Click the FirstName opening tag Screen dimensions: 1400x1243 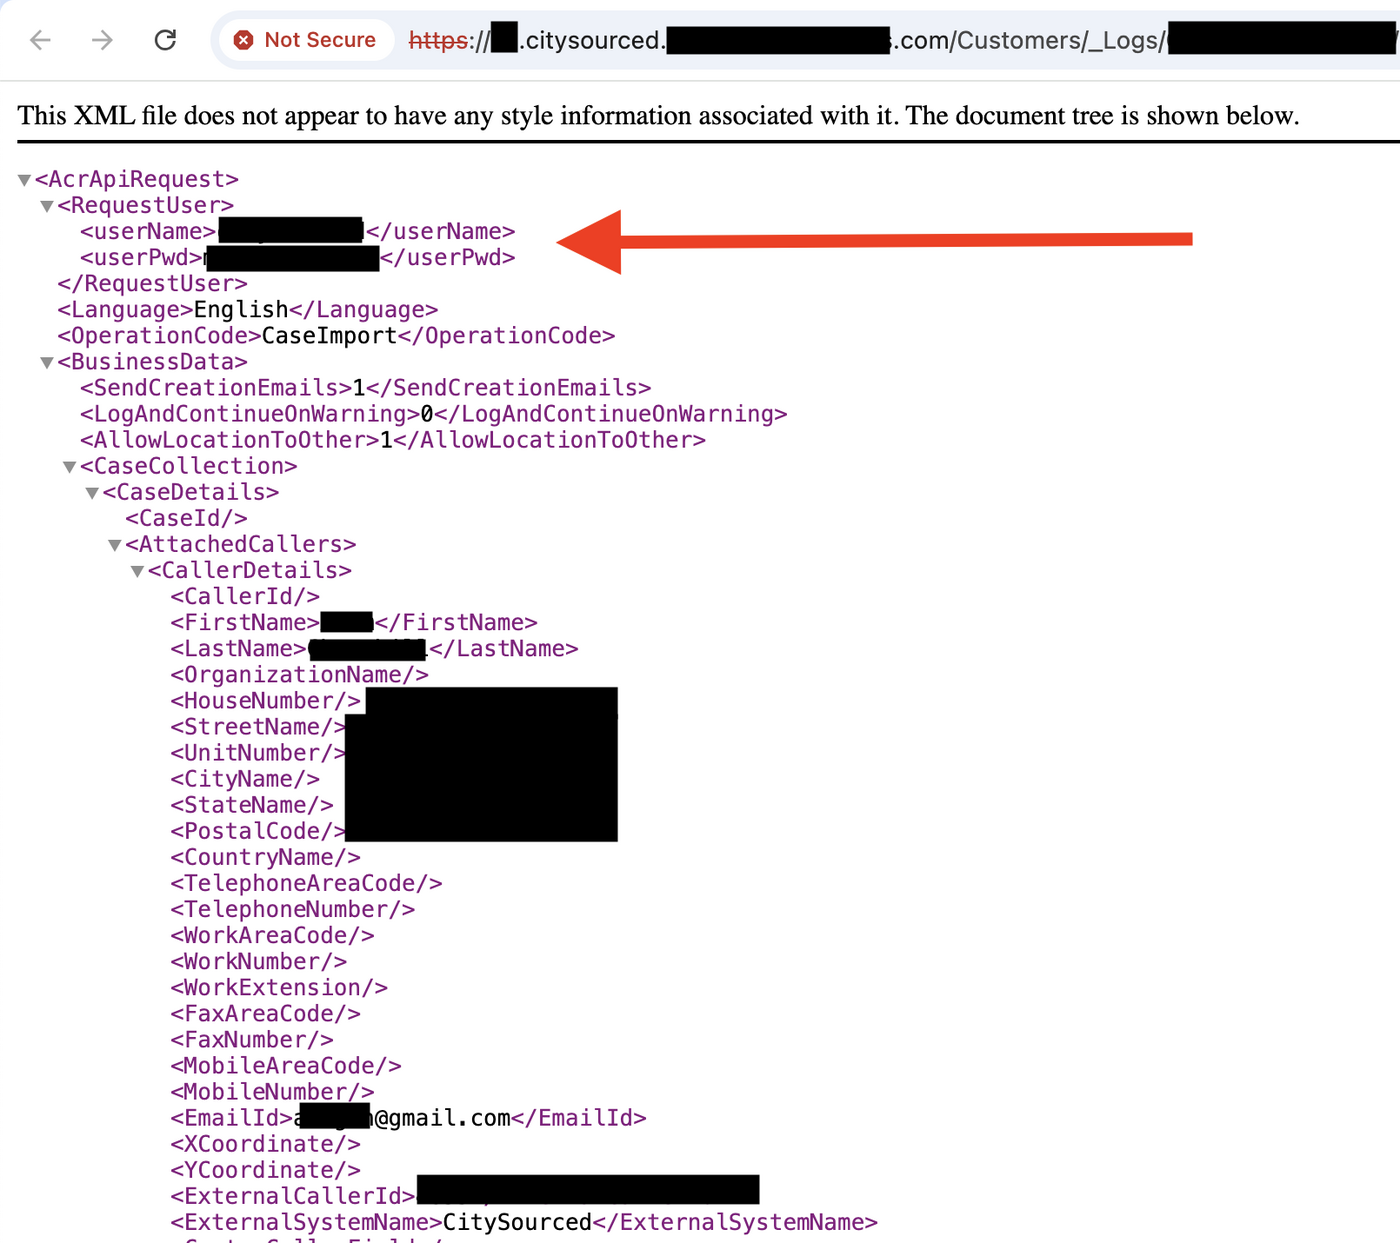point(245,623)
